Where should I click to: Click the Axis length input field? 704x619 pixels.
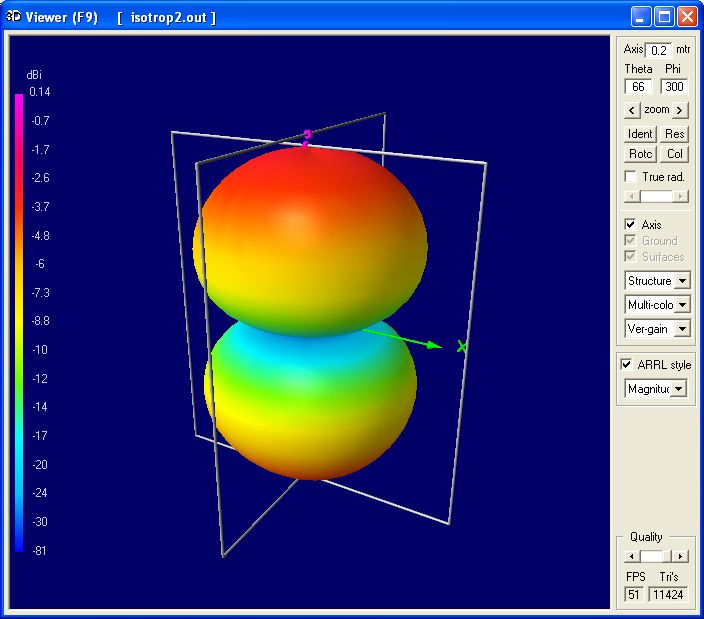tap(658, 50)
